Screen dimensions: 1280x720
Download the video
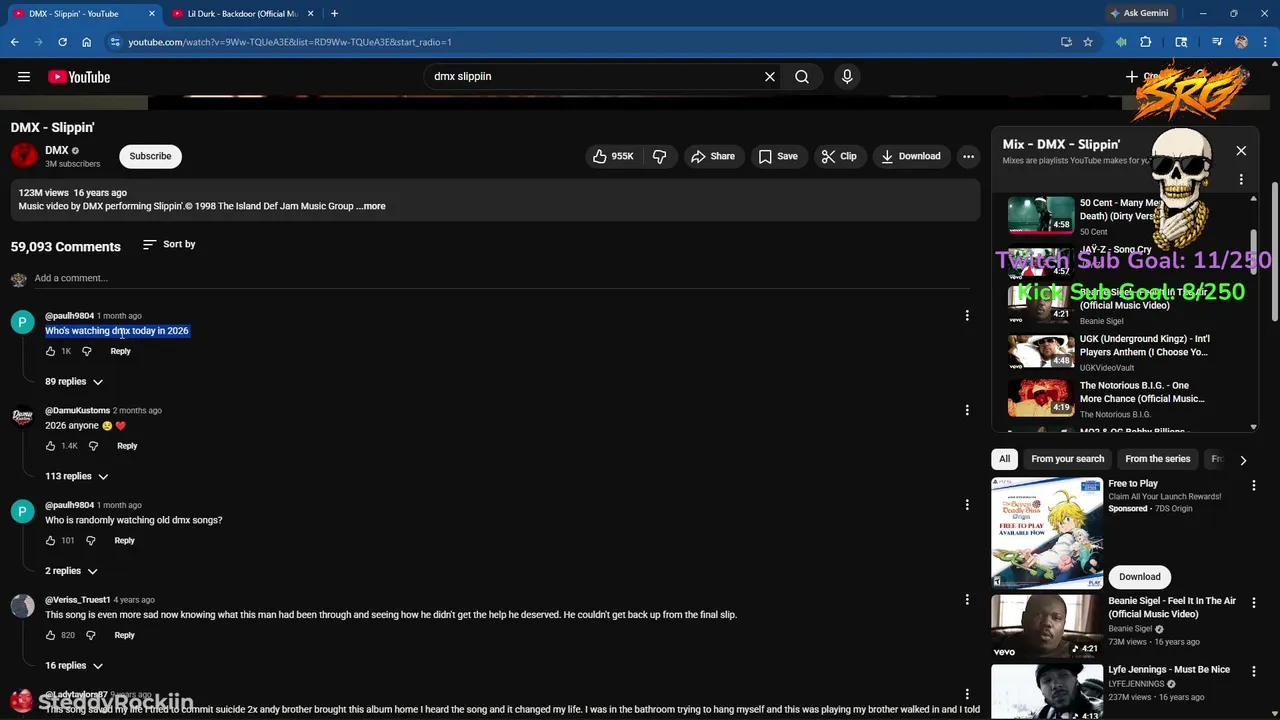tap(911, 156)
